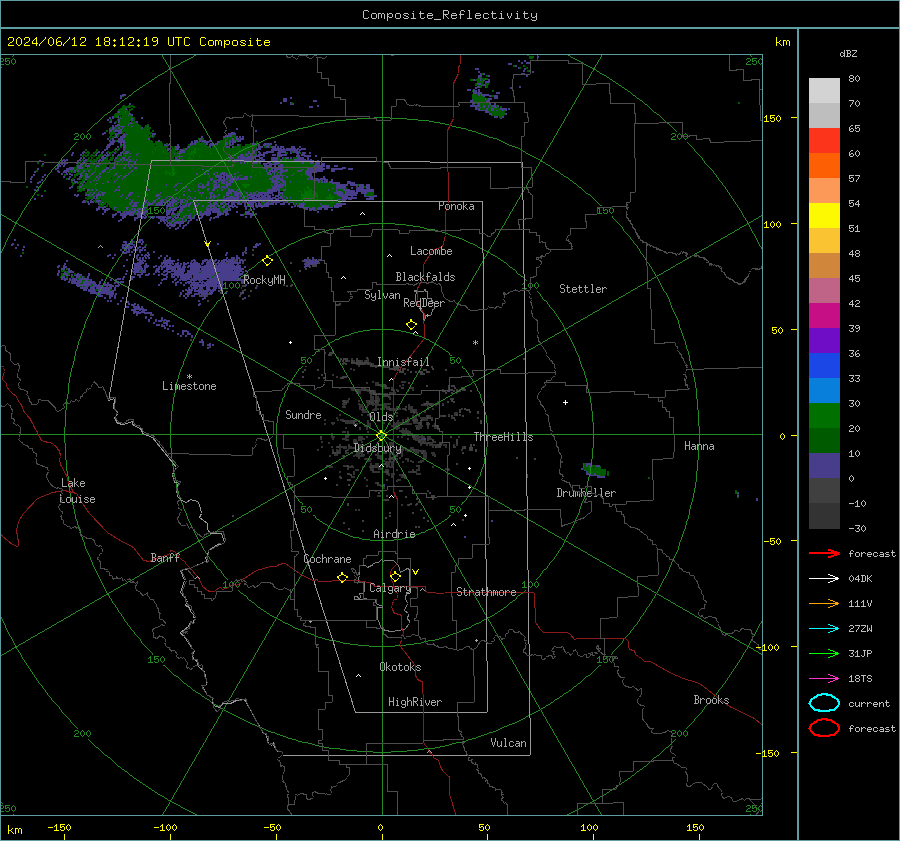The image size is (900, 841).
Task: Click the purple swatch between 39 and 36
Action: pyautogui.click(x=824, y=340)
